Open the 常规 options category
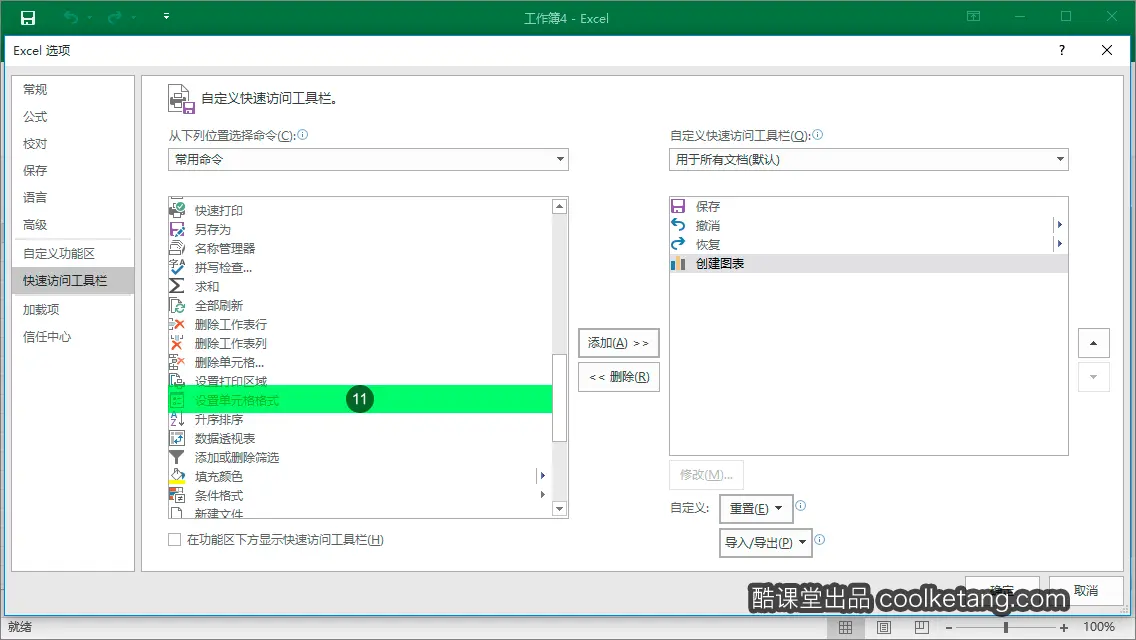Viewport: 1136px width, 640px height. (x=72, y=89)
